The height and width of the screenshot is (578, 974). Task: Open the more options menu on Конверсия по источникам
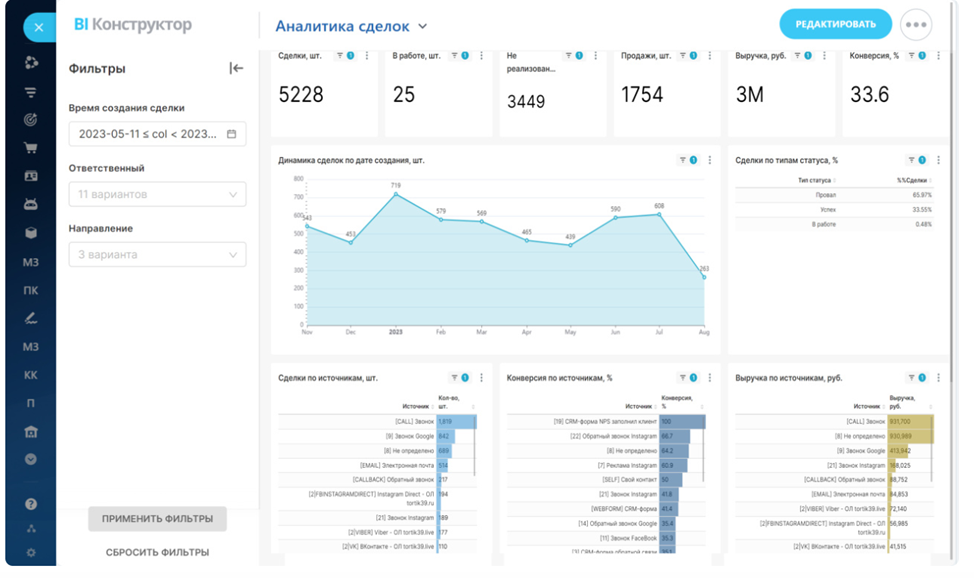point(710,377)
